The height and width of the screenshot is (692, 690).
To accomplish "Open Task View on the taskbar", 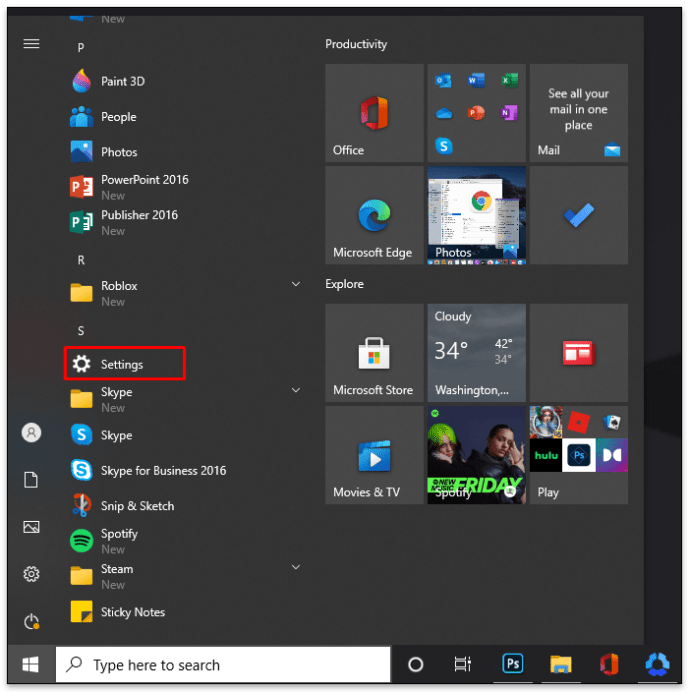I will coord(463,664).
